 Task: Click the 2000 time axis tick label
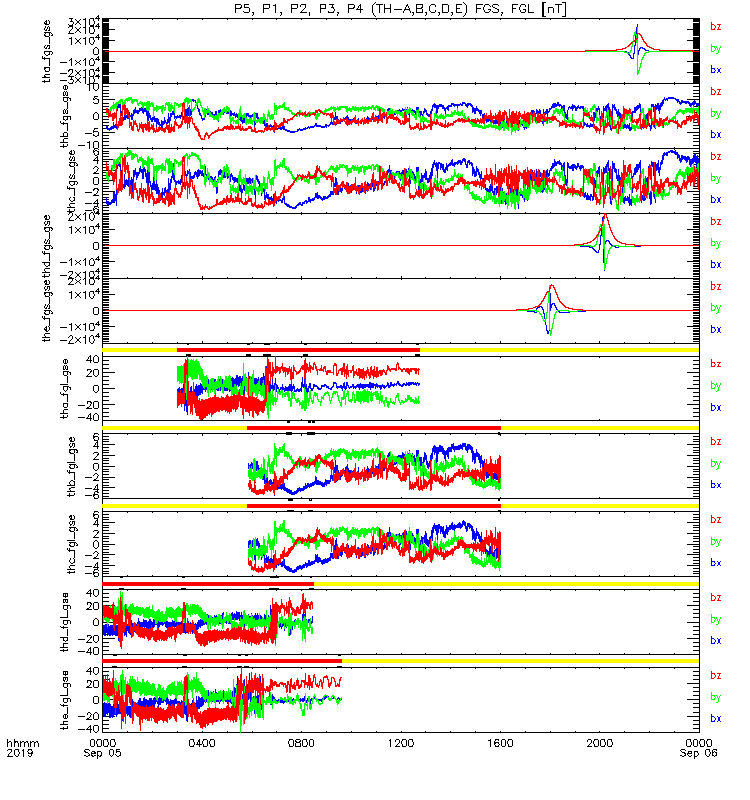click(599, 743)
